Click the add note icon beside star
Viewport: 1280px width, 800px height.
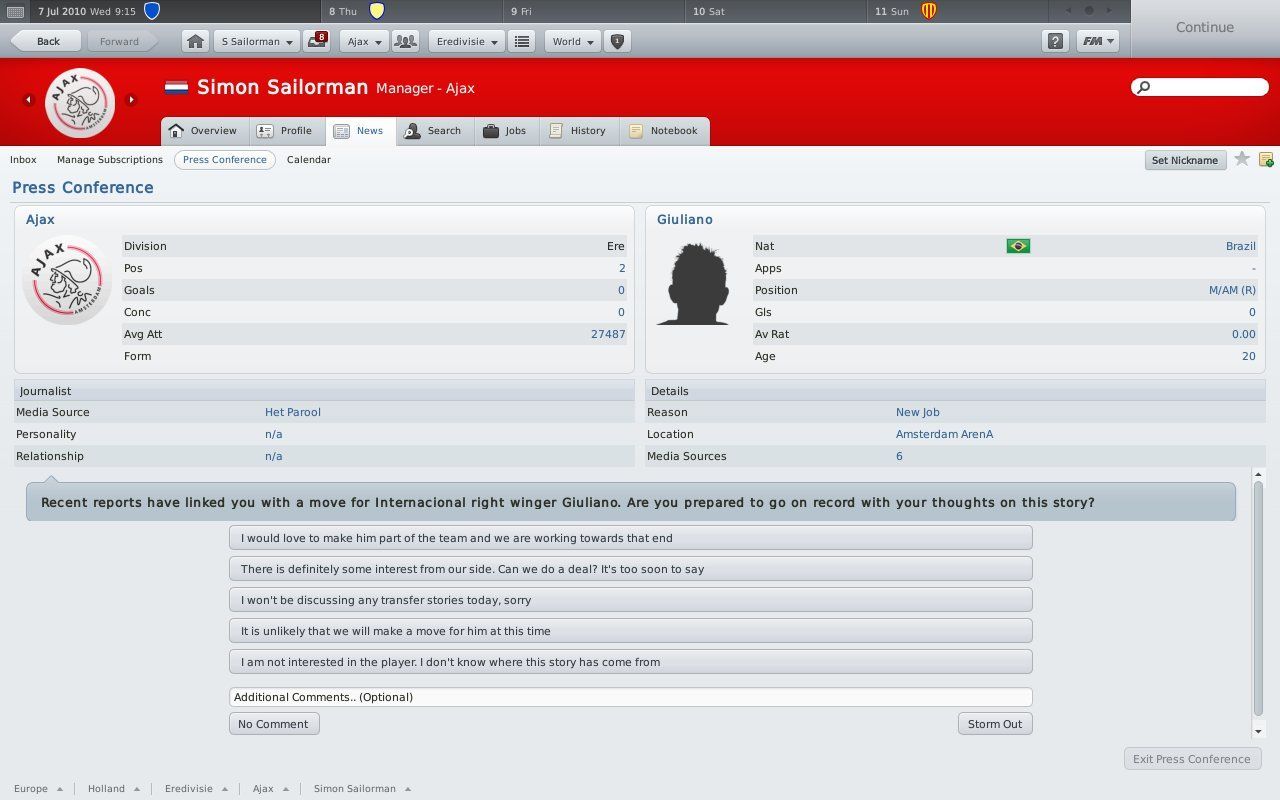(x=1265, y=159)
